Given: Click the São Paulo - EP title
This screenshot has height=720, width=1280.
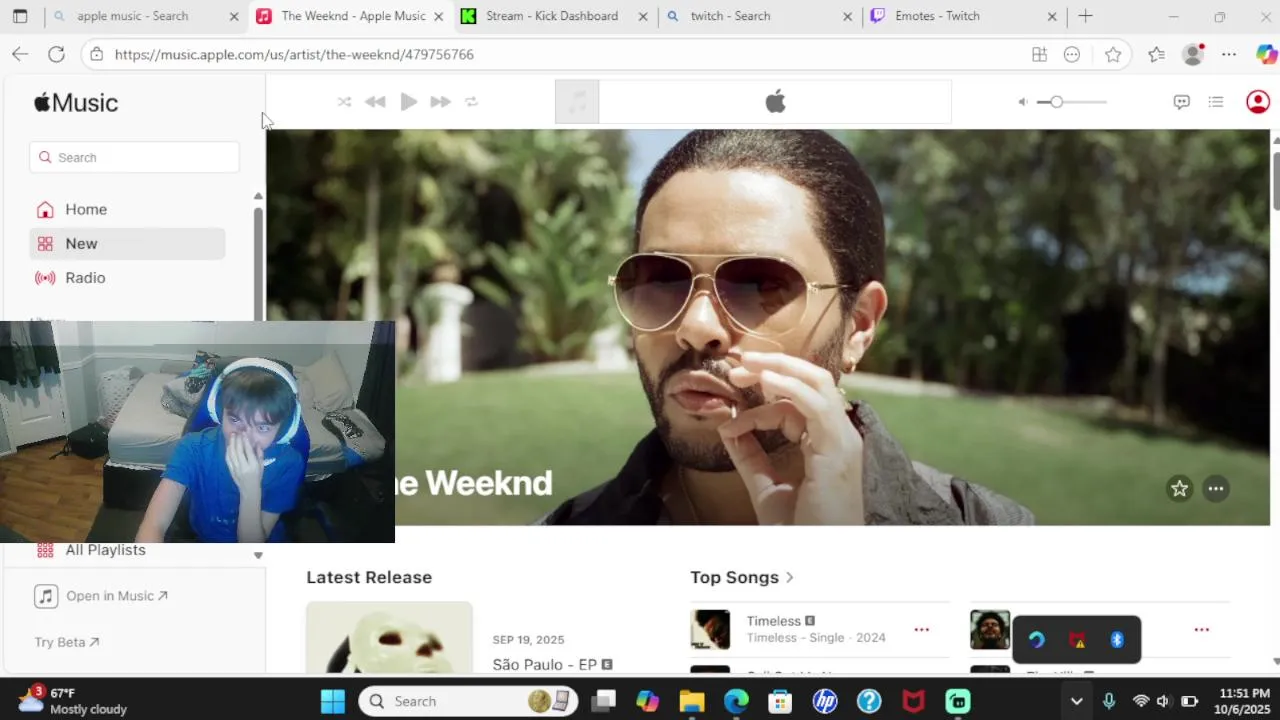Looking at the screenshot, I should tap(544, 664).
